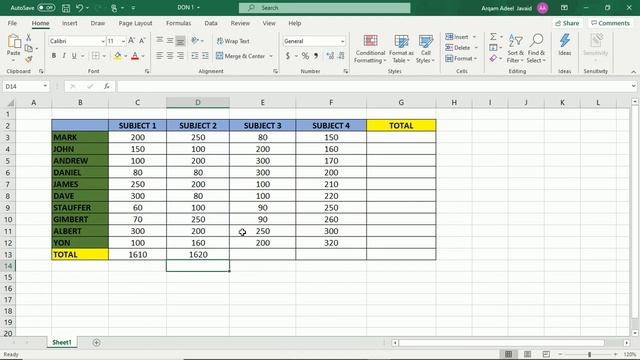640x360 pixels.
Task: Open the Font Color dropdown arrow
Action: click(143, 56)
